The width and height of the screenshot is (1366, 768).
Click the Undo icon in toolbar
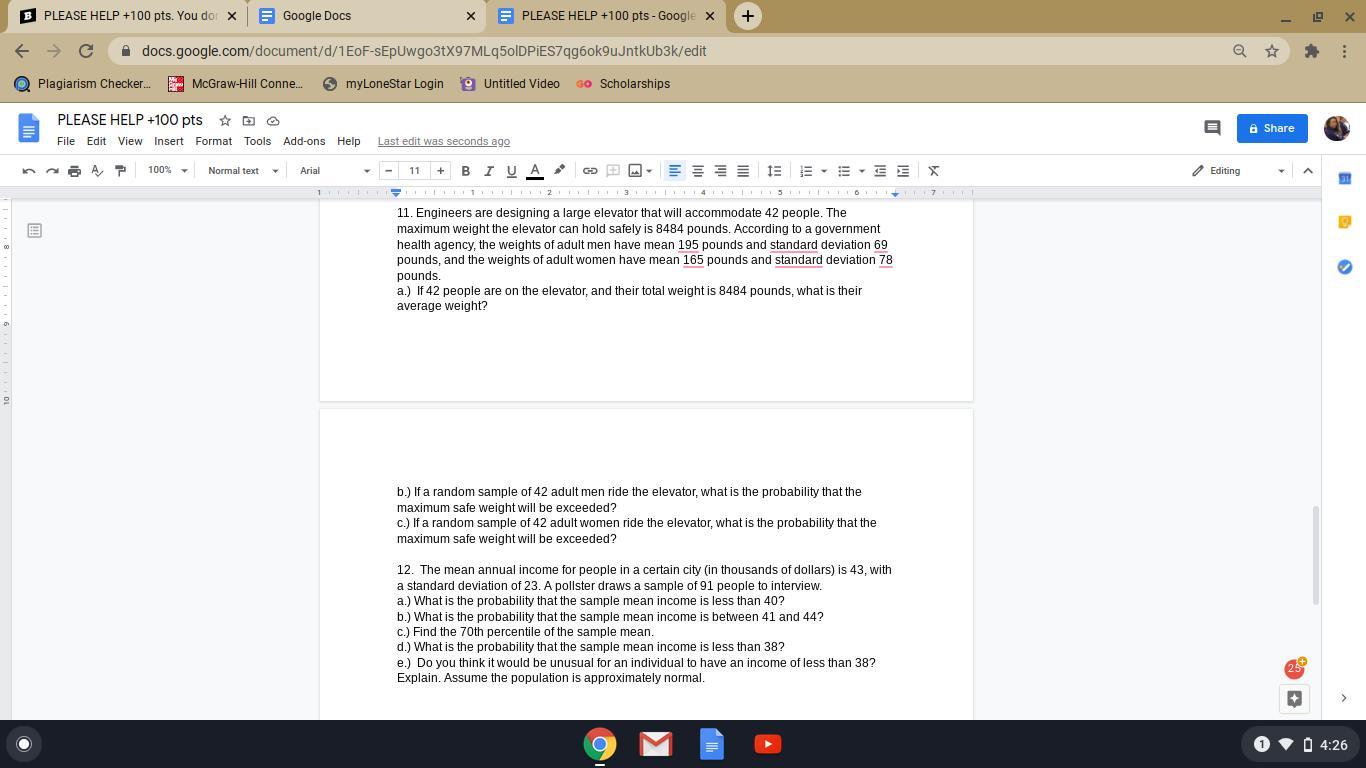point(29,171)
